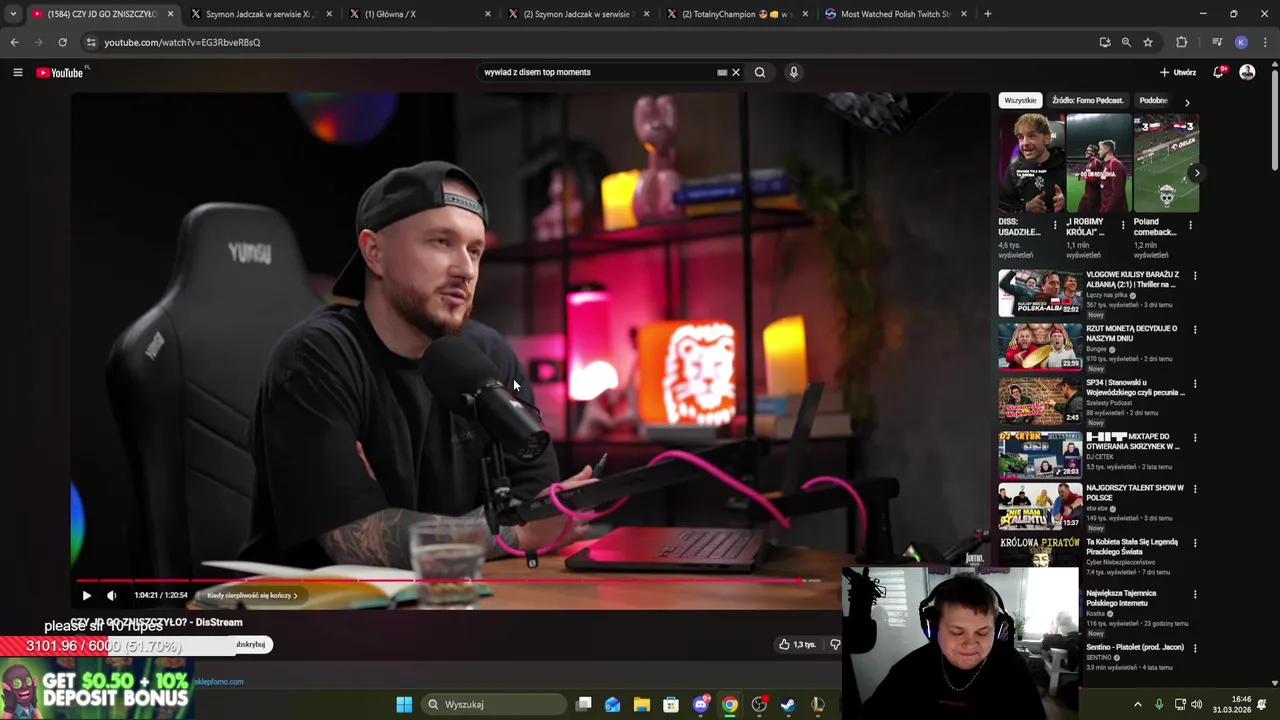Seek on the red video progress bar

[x=448, y=580]
